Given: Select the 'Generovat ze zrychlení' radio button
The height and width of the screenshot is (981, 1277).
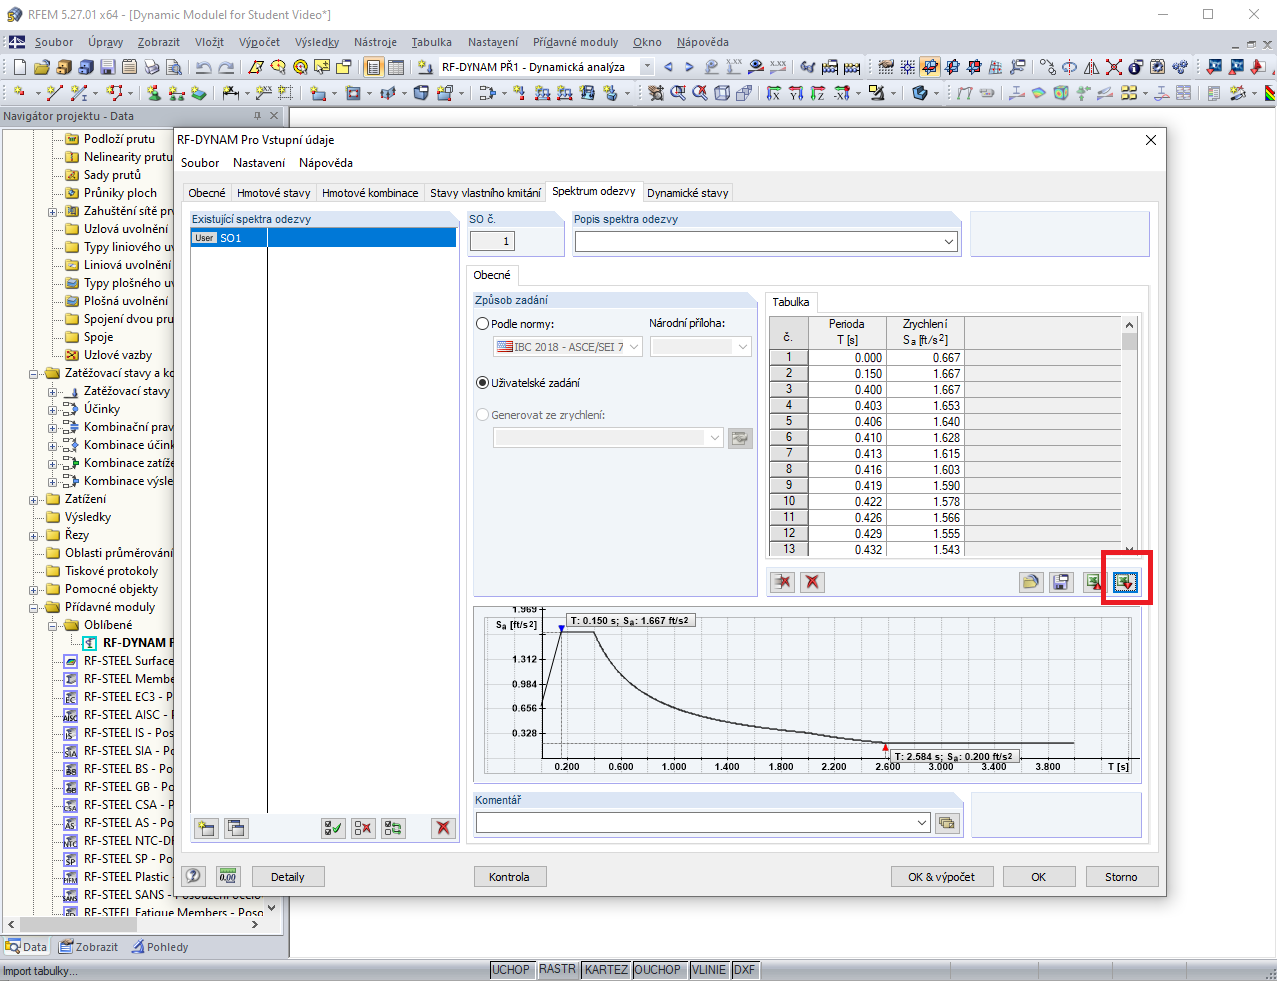Looking at the screenshot, I should pyautogui.click(x=483, y=415).
